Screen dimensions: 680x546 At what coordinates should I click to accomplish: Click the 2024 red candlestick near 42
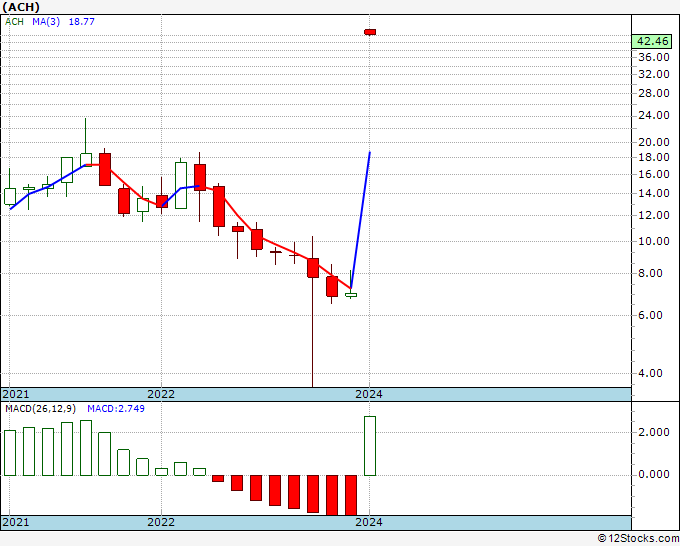(370, 32)
